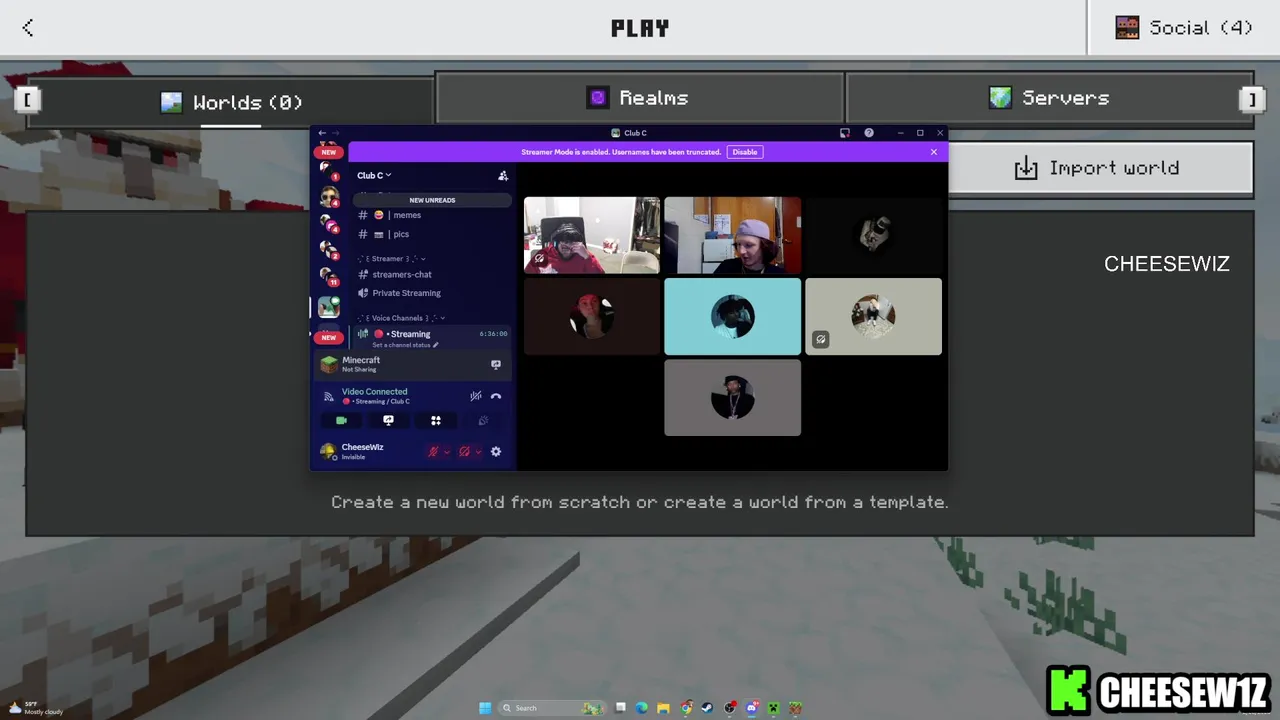This screenshot has height=720, width=1280.
Task: Collapse the Voice Channels category
Action: pos(400,318)
